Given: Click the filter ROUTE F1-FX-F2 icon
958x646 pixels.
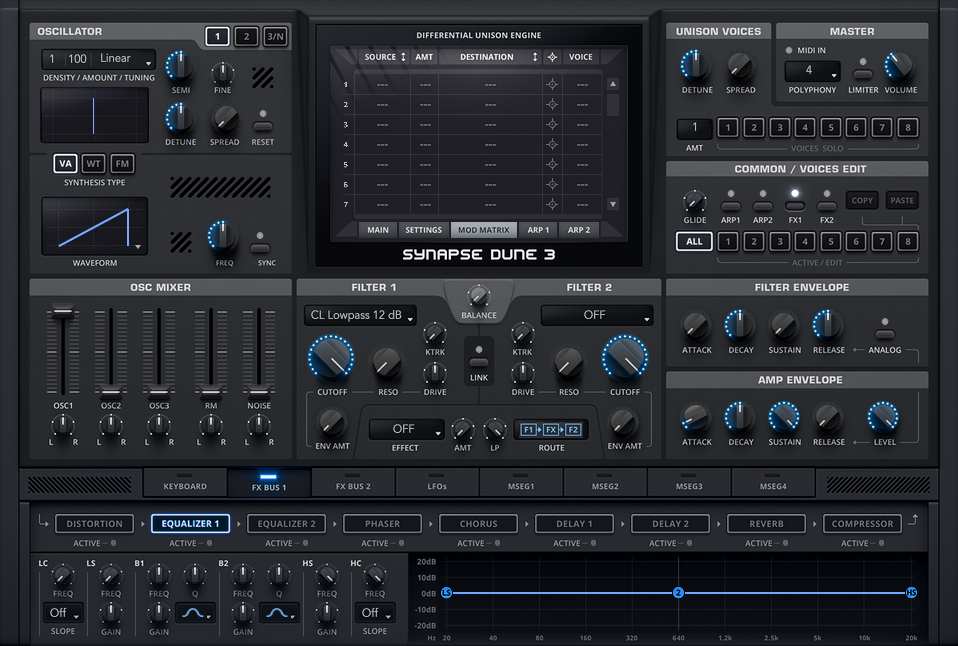Looking at the screenshot, I should tap(551, 430).
